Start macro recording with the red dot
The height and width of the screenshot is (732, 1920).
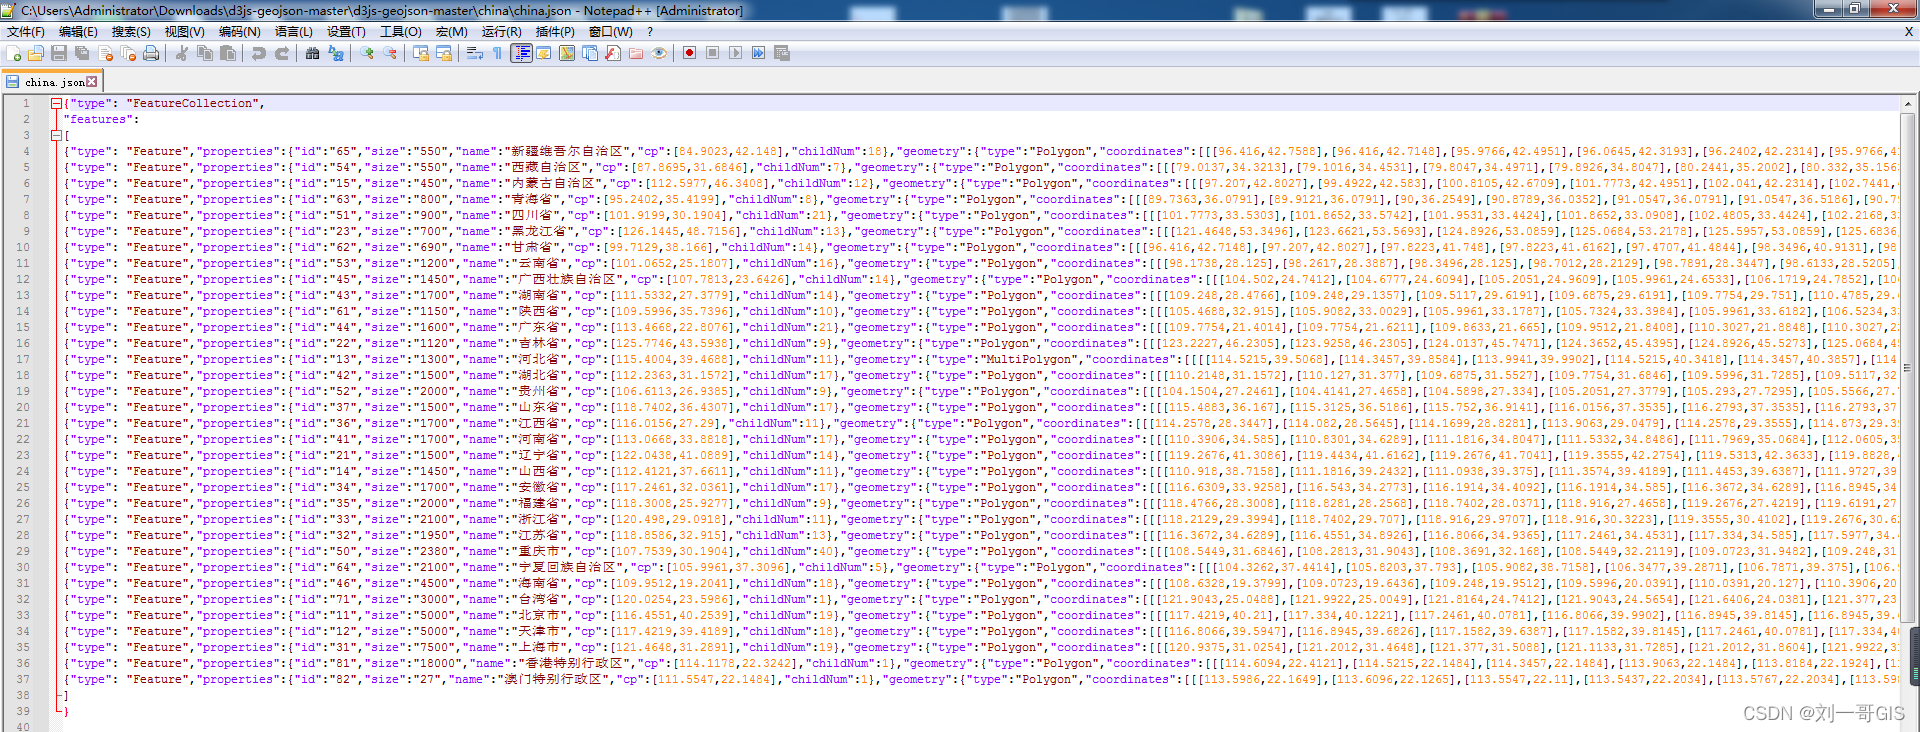pos(690,53)
